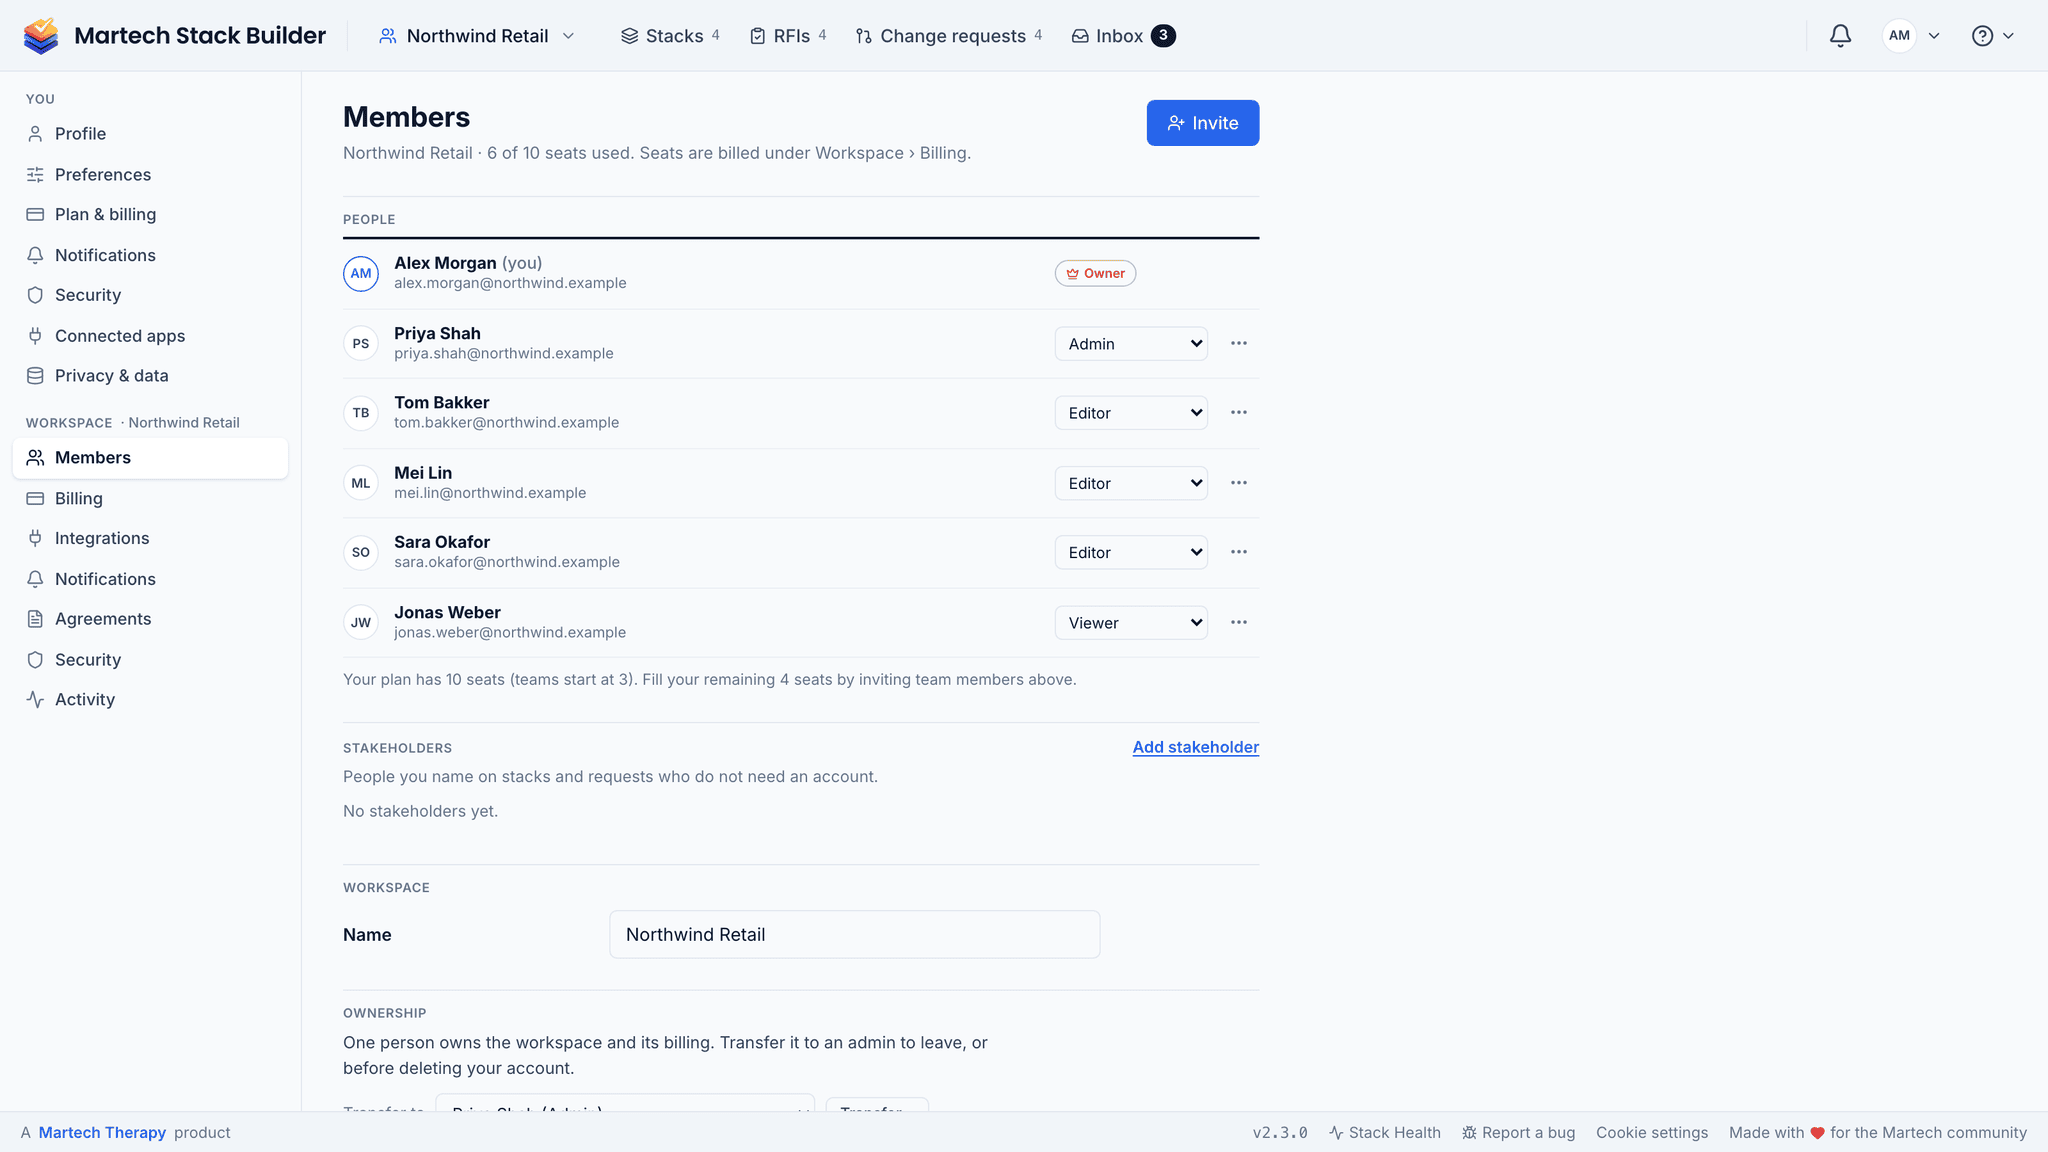Open Profile in the sidebar
The height and width of the screenshot is (1152, 2048).
click(x=150, y=134)
